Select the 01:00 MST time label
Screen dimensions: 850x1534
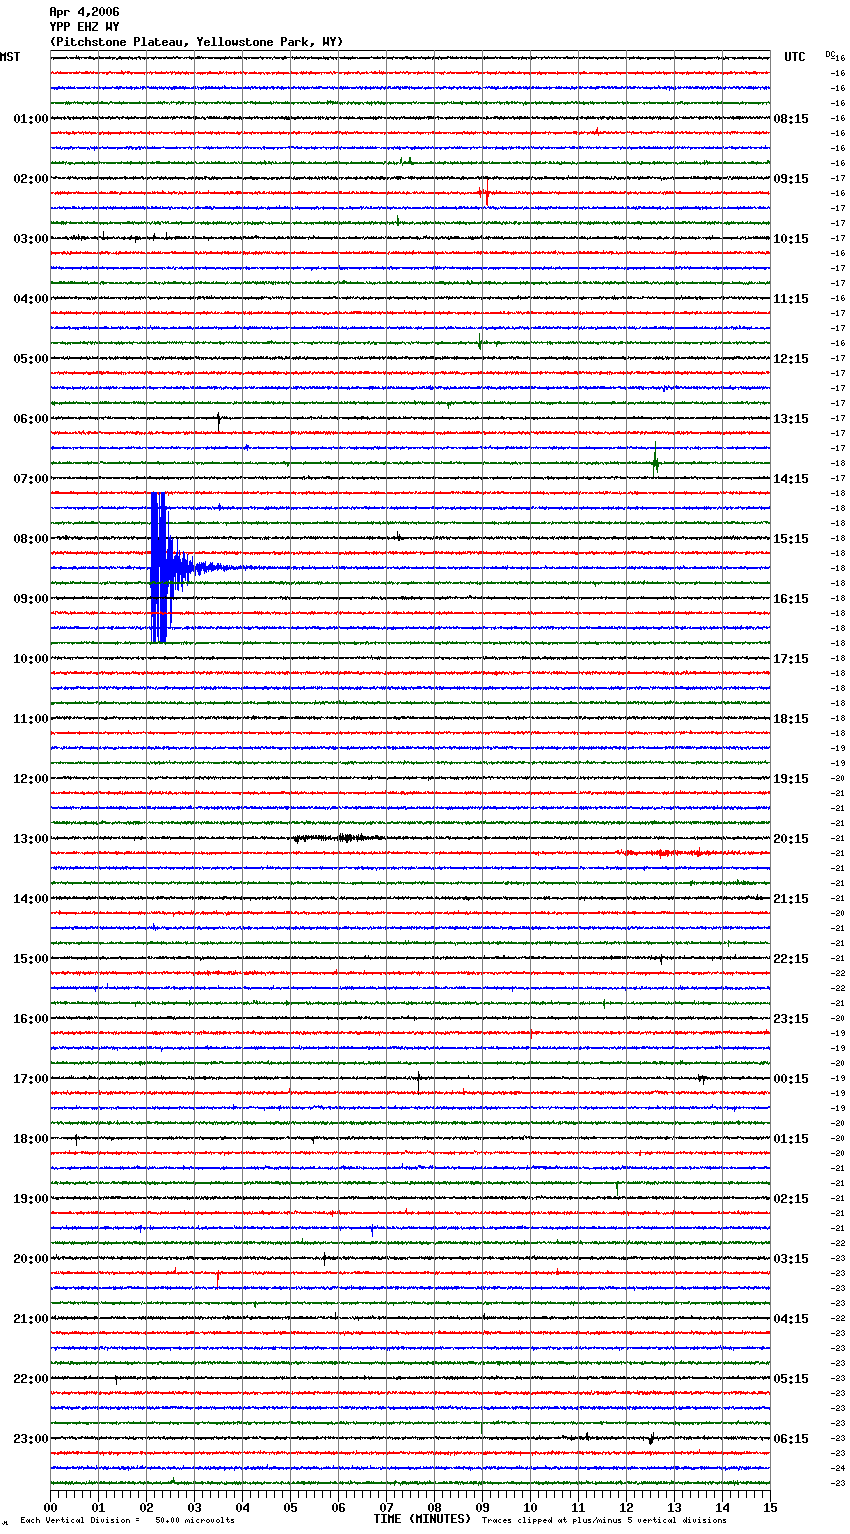31,119
